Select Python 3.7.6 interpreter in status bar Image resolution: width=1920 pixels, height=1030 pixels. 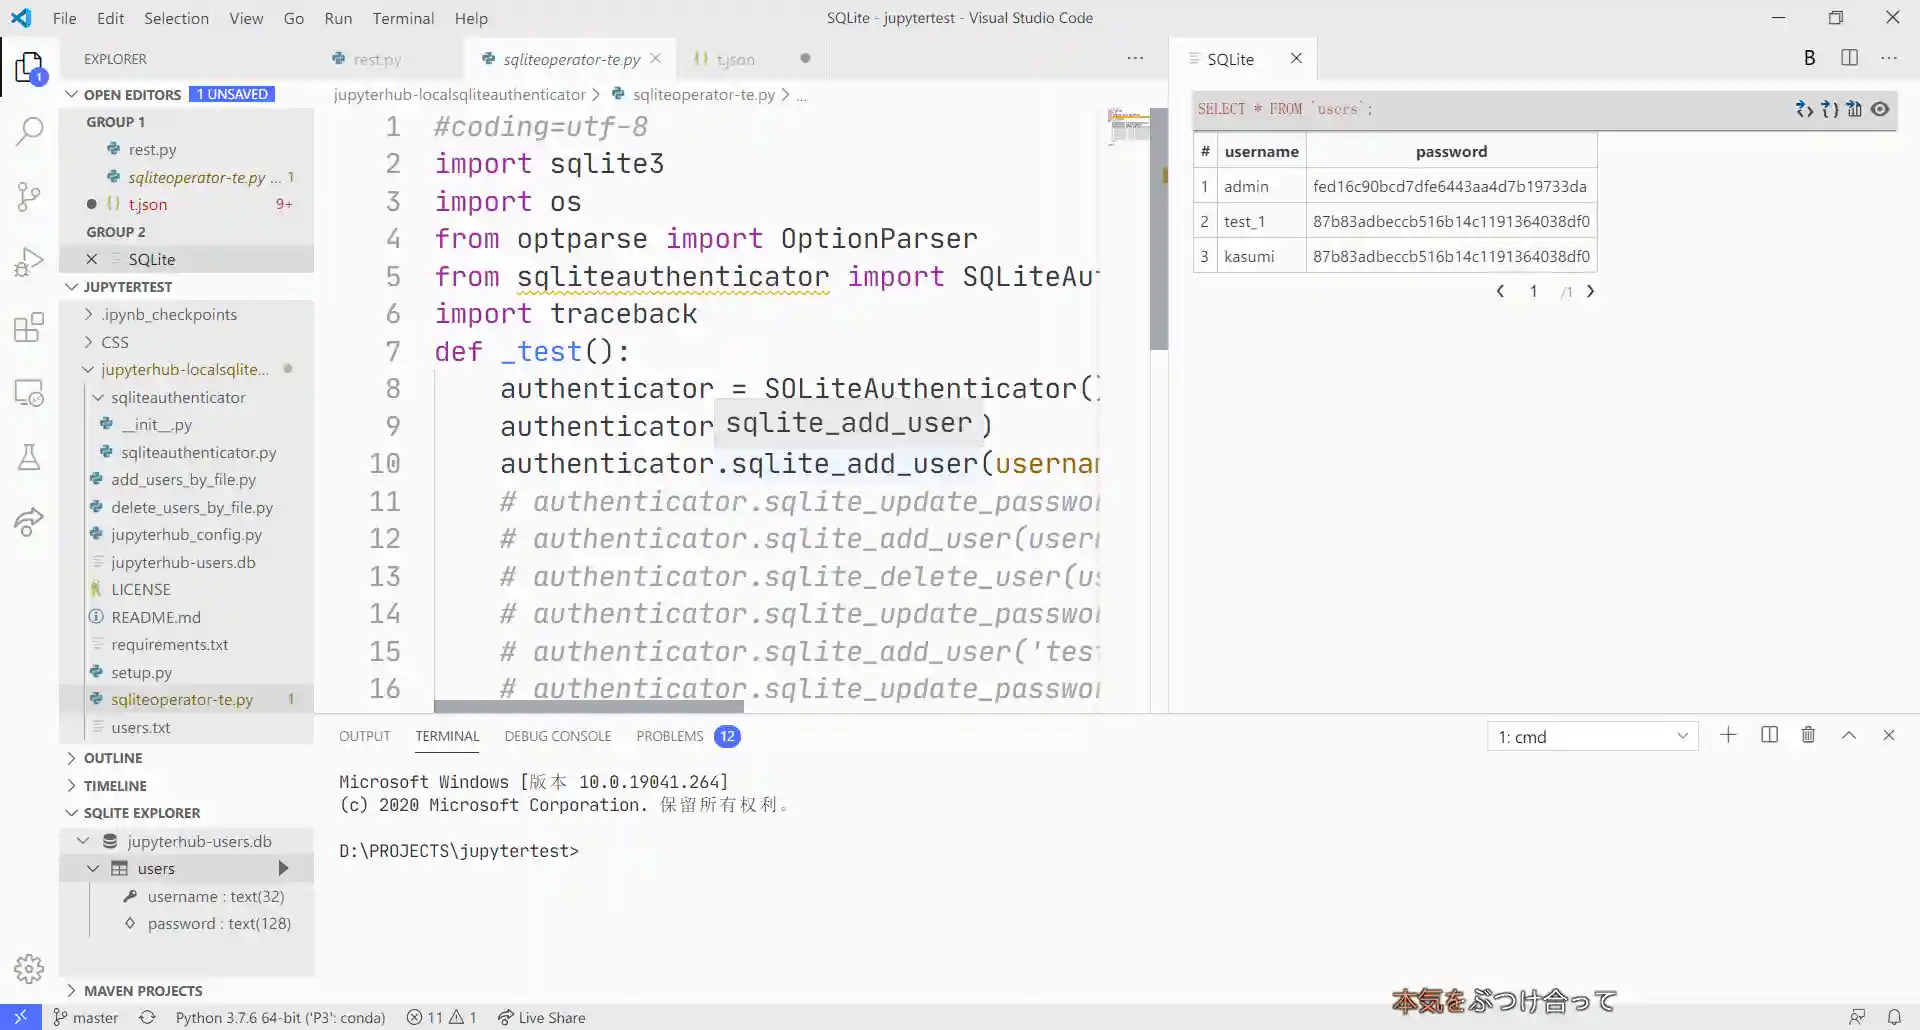280,1017
